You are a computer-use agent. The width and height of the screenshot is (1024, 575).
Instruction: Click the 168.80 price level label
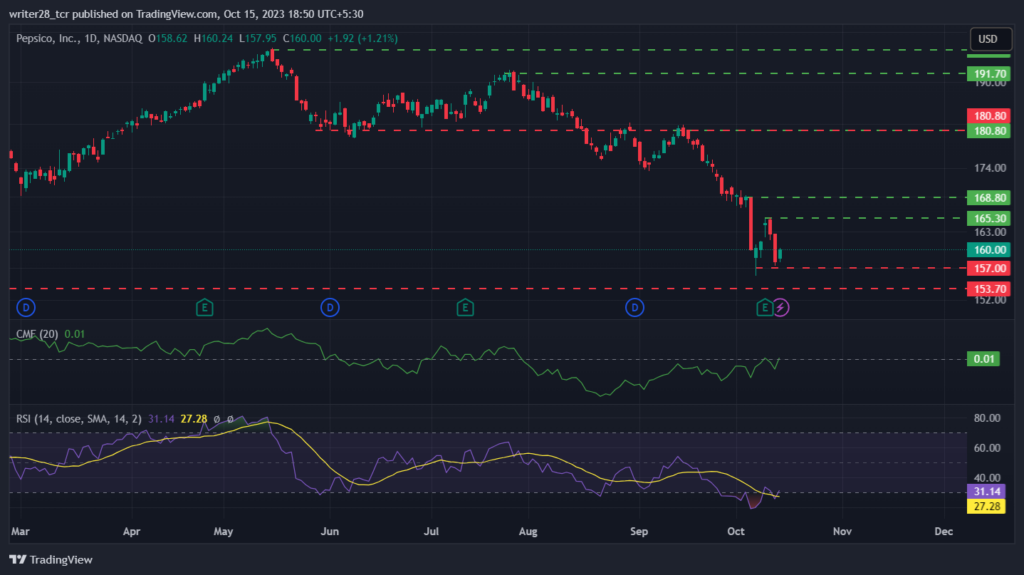(x=989, y=197)
